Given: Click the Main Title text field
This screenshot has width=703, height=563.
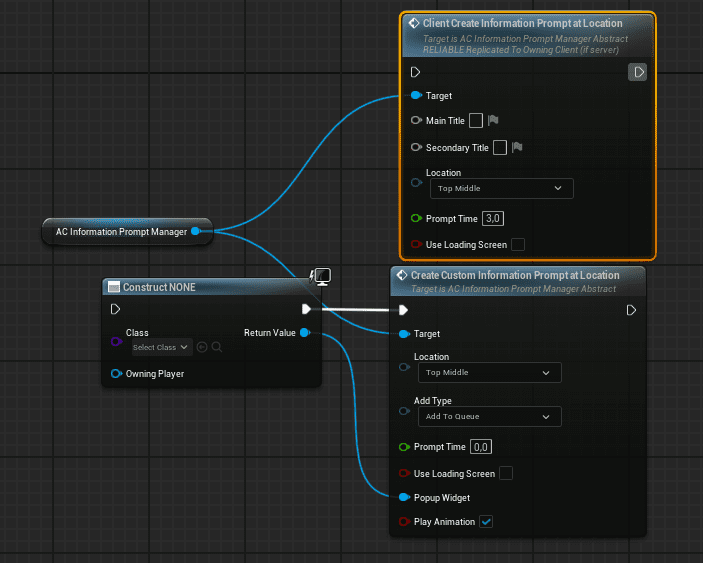Looking at the screenshot, I should click(x=476, y=120).
